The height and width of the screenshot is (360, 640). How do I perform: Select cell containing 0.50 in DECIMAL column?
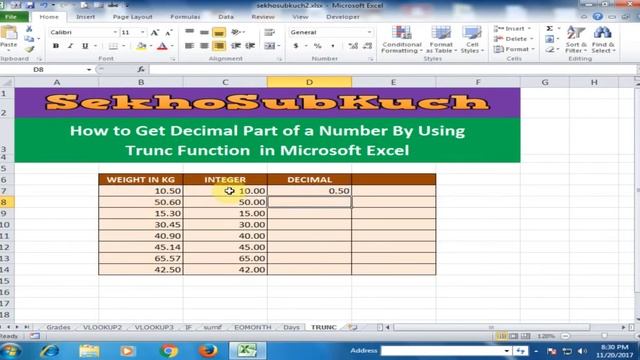click(x=309, y=191)
